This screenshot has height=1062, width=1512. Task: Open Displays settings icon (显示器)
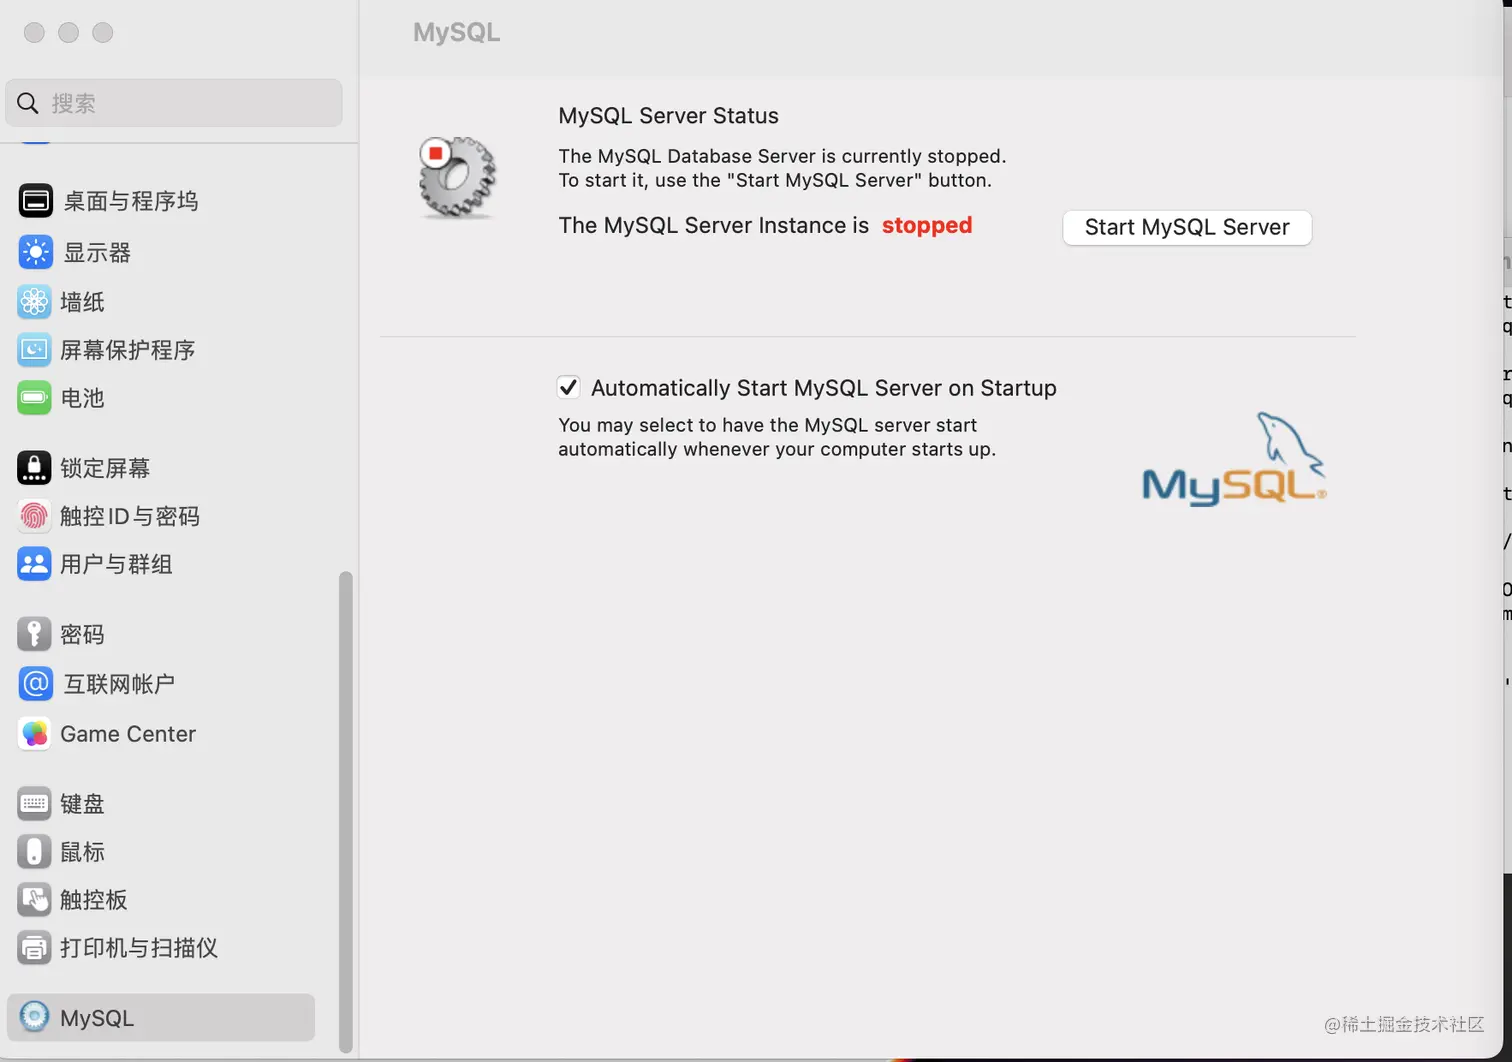(x=35, y=252)
